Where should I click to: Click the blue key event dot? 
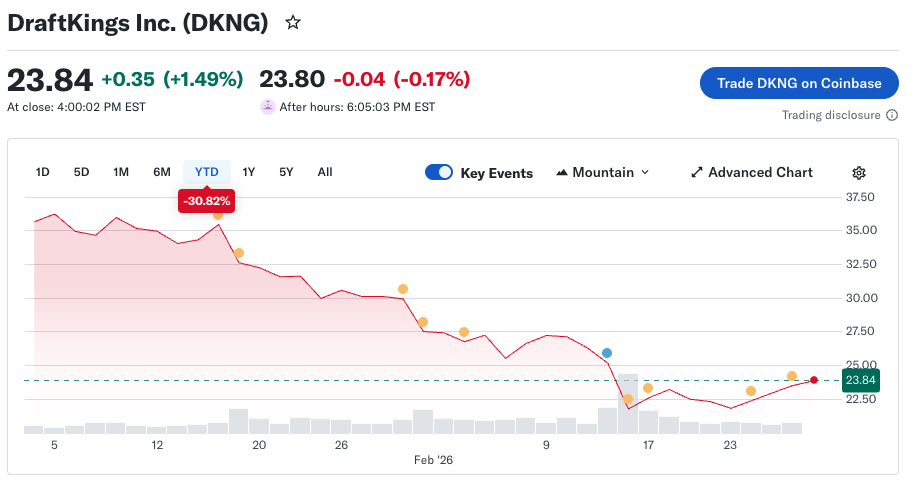point(607,353)
